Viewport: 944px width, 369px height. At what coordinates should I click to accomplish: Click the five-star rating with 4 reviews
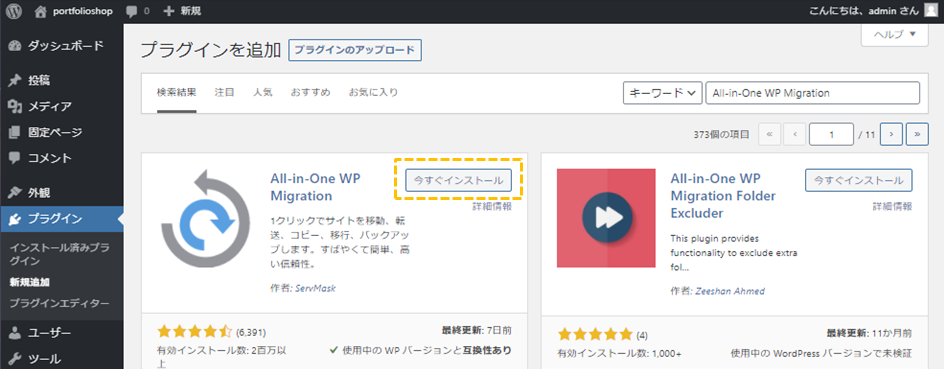coord(595,334)
